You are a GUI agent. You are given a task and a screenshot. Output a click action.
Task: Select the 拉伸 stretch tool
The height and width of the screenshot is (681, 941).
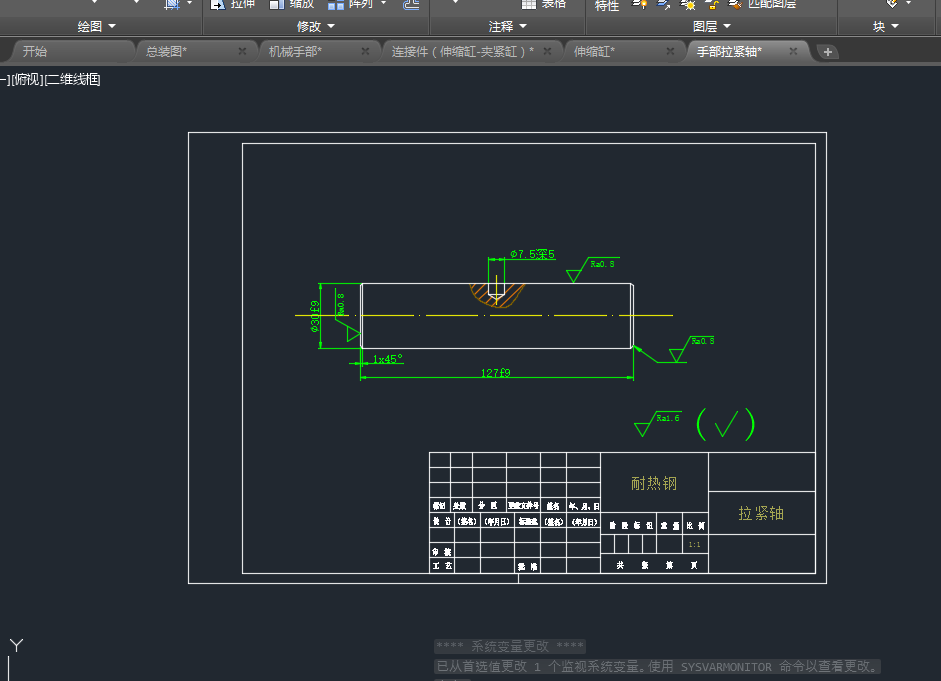coord(232,4)
